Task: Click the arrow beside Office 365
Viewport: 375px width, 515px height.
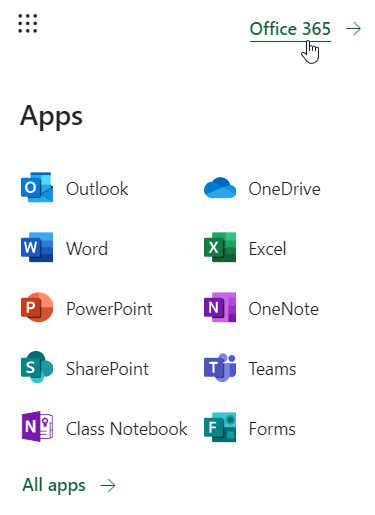Action: tap(353, 29)
